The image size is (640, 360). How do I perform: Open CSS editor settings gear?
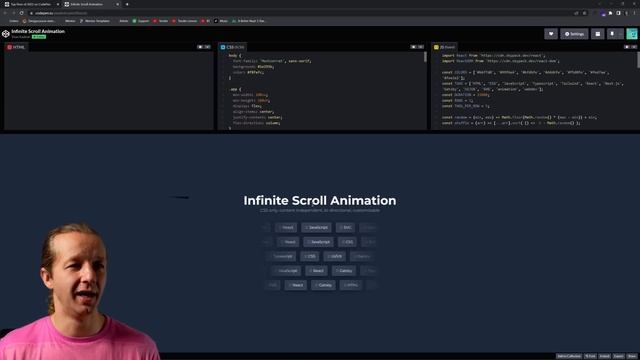tap(413, 47)
